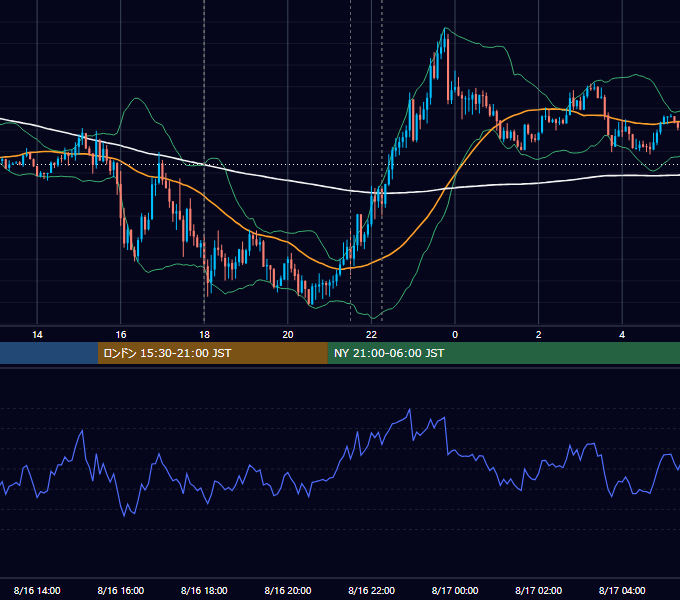Click the '4' hour label on price chart axis
This screenshot has width=680, height=600.
click(x=622, y=335)
